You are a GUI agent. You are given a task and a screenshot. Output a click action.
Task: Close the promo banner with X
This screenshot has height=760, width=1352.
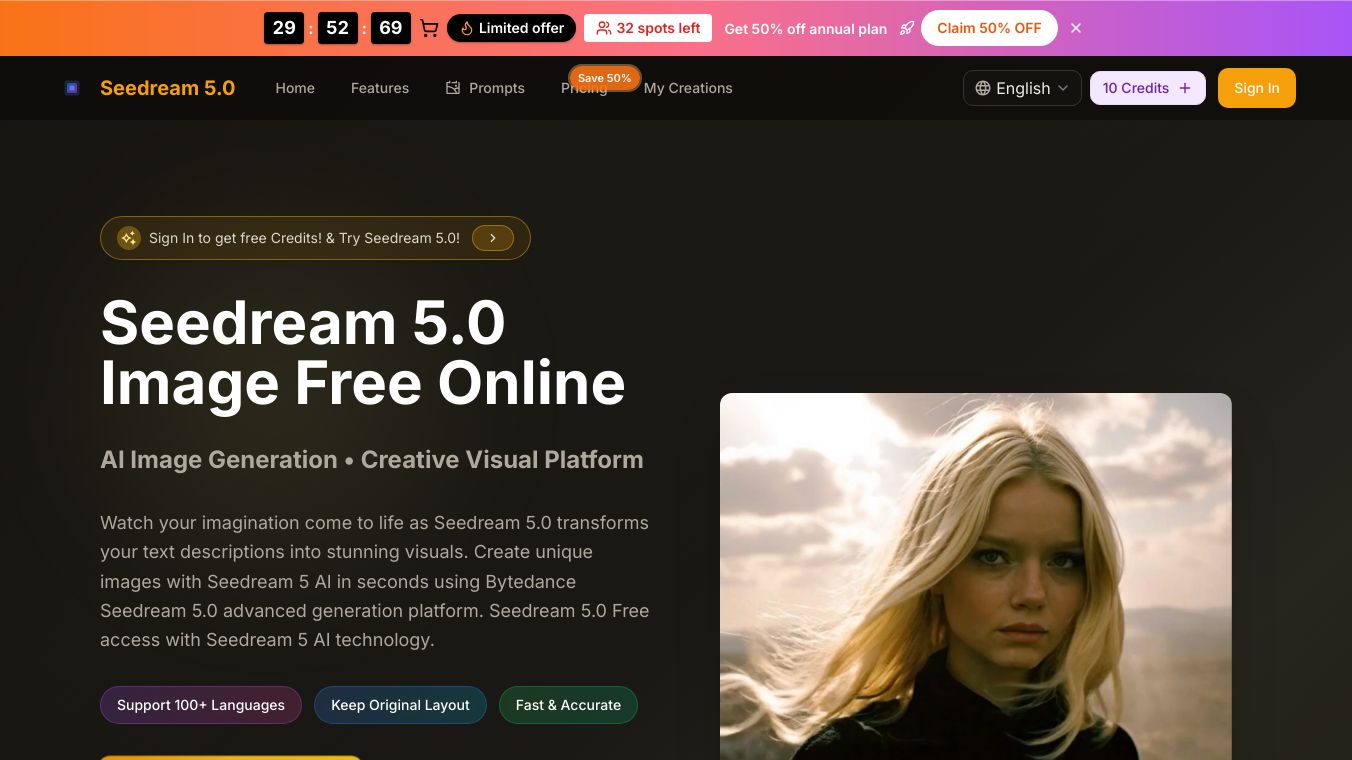[1076, 28]
